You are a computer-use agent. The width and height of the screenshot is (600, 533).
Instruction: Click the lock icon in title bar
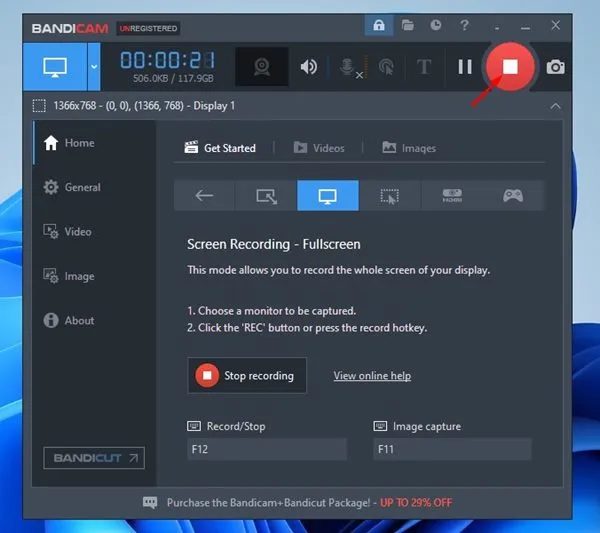(378, 25)
